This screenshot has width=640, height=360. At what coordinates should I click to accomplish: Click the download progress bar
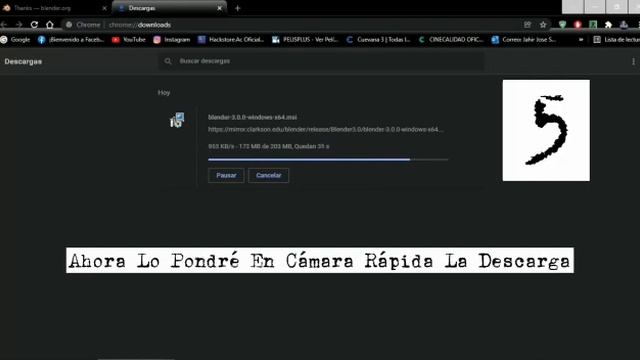328,160
